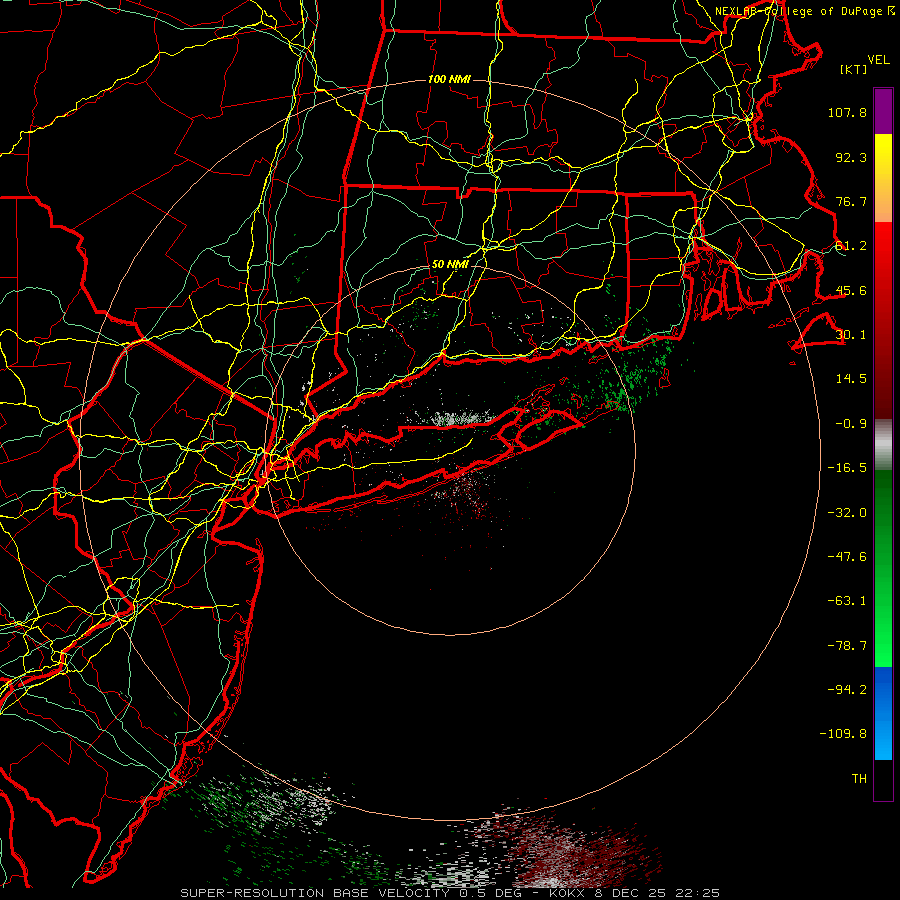Click the 61.2 legend value

pos(851,246)
